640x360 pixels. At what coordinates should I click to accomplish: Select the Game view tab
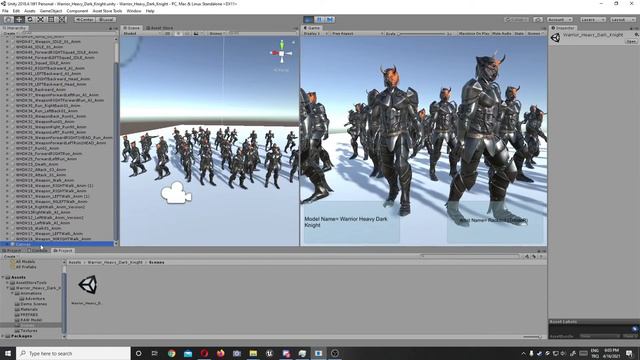pos(312,28)
